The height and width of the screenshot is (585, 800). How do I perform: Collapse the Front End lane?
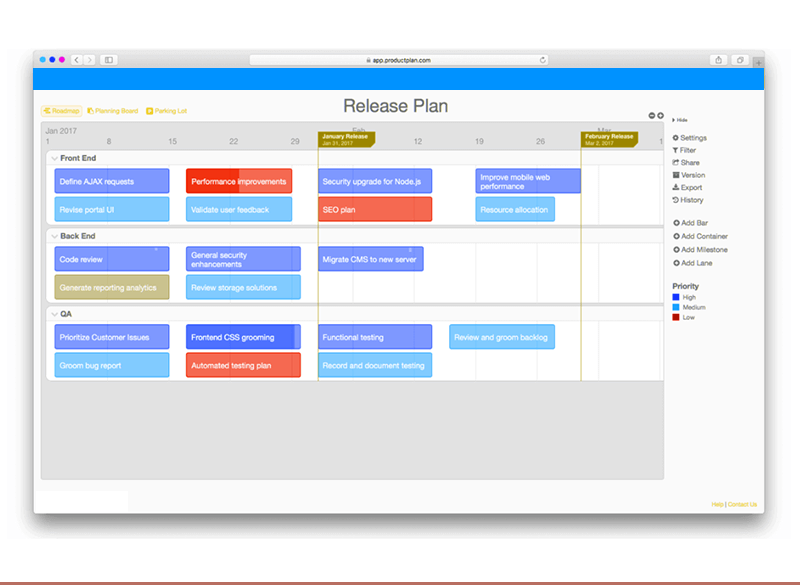point(55,157)
